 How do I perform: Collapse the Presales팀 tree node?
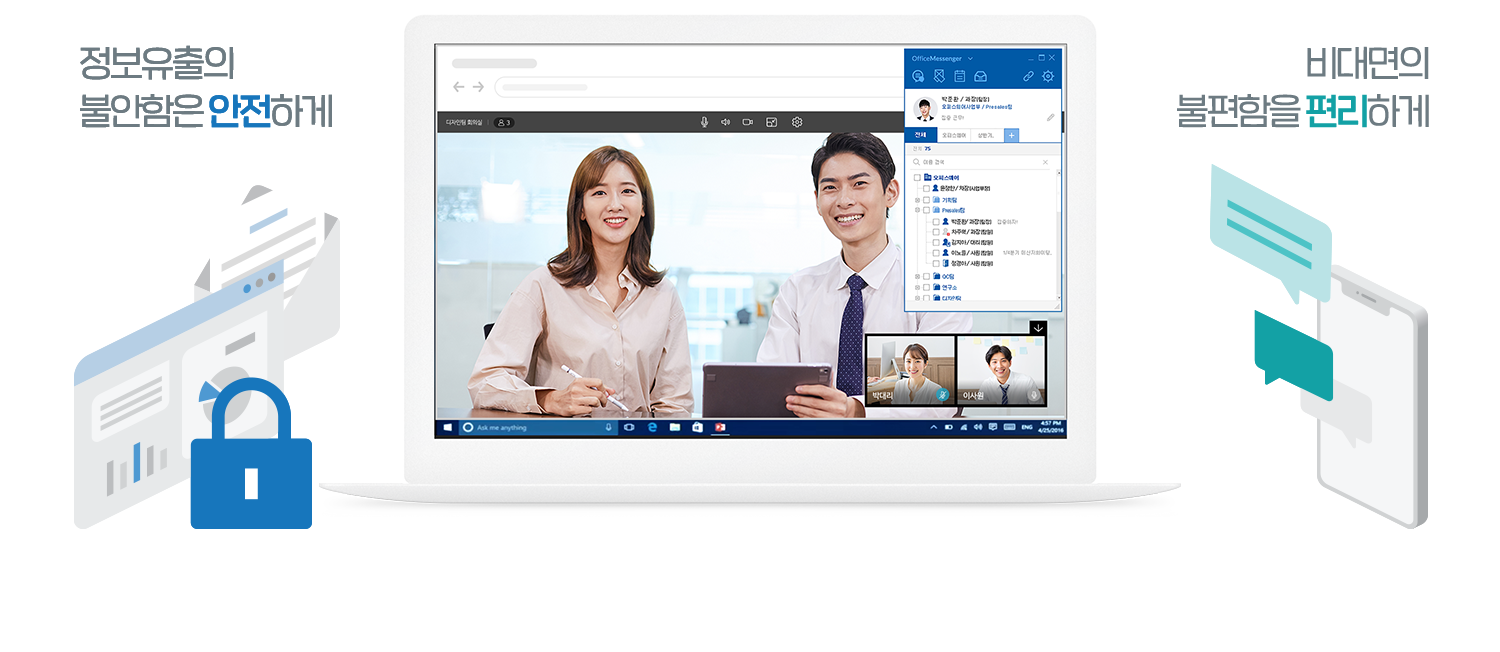click(917, 210)
